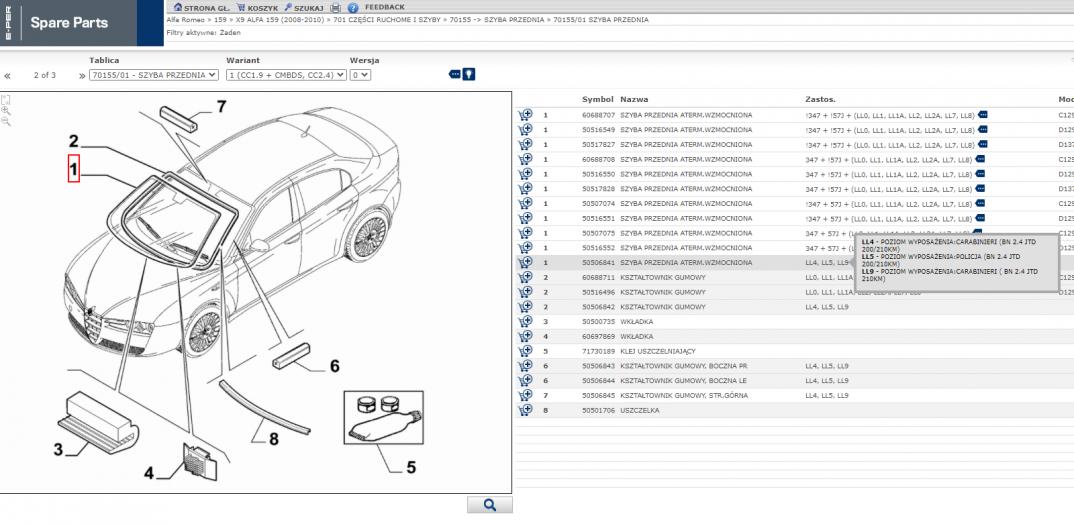Viewport: 1074px width, 524px height.
Task: Open the SZUKAJ search menu
Action: click(x=304, y=8)
